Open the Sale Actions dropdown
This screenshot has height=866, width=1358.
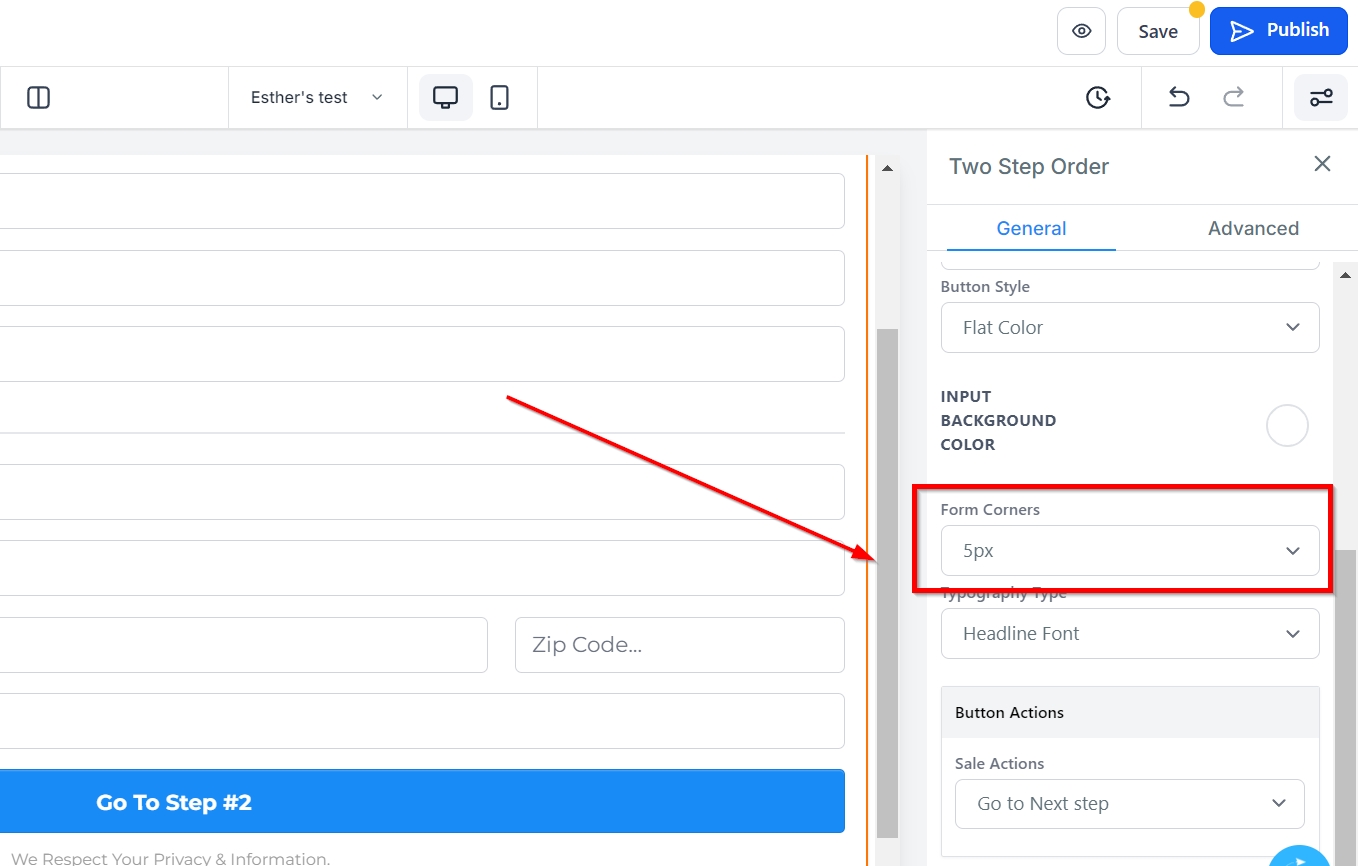point(1129,804)
